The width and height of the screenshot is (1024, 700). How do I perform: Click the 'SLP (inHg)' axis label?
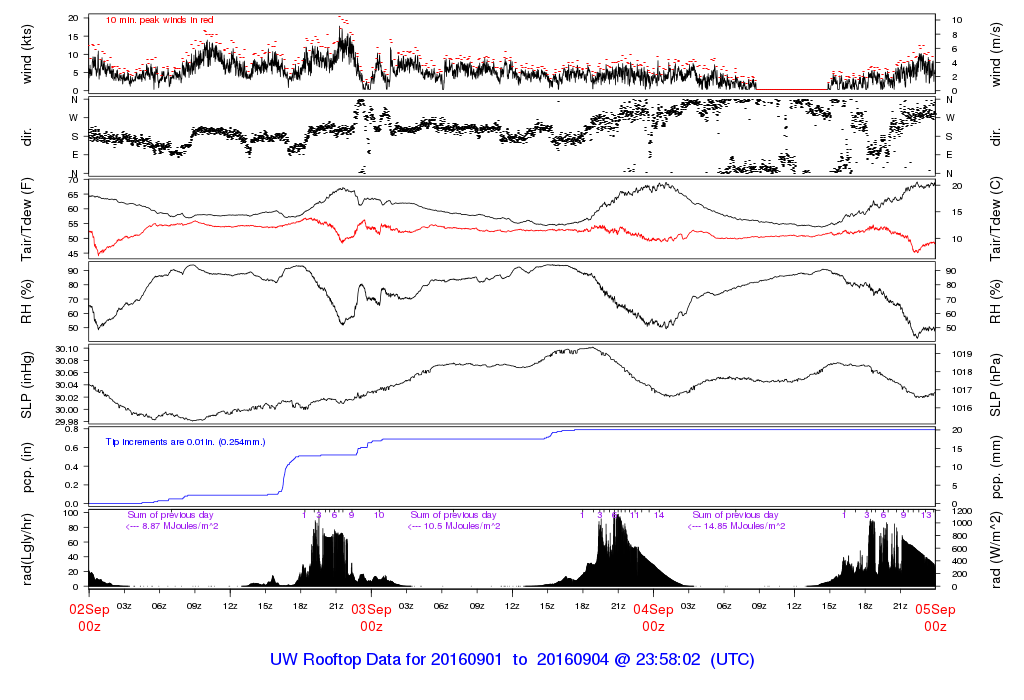[x=27, y=385]
